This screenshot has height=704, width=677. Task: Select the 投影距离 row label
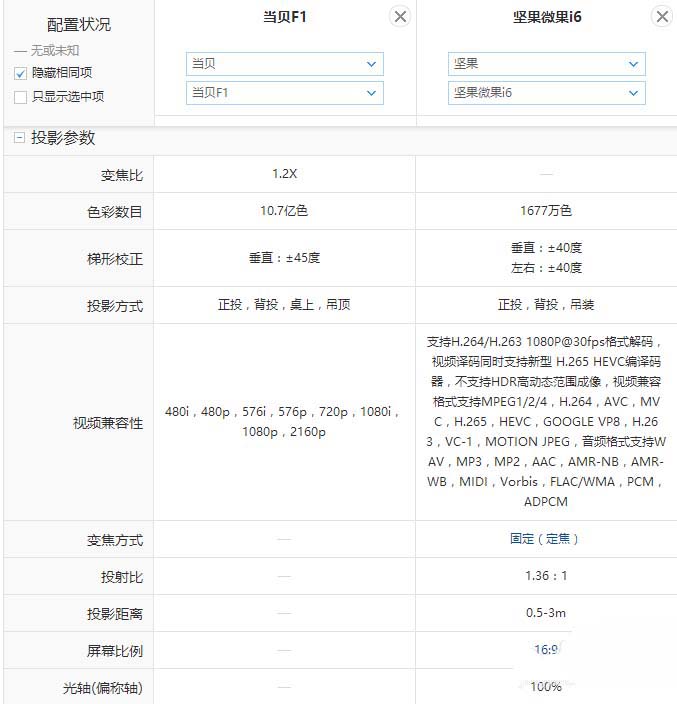point(114,614)
